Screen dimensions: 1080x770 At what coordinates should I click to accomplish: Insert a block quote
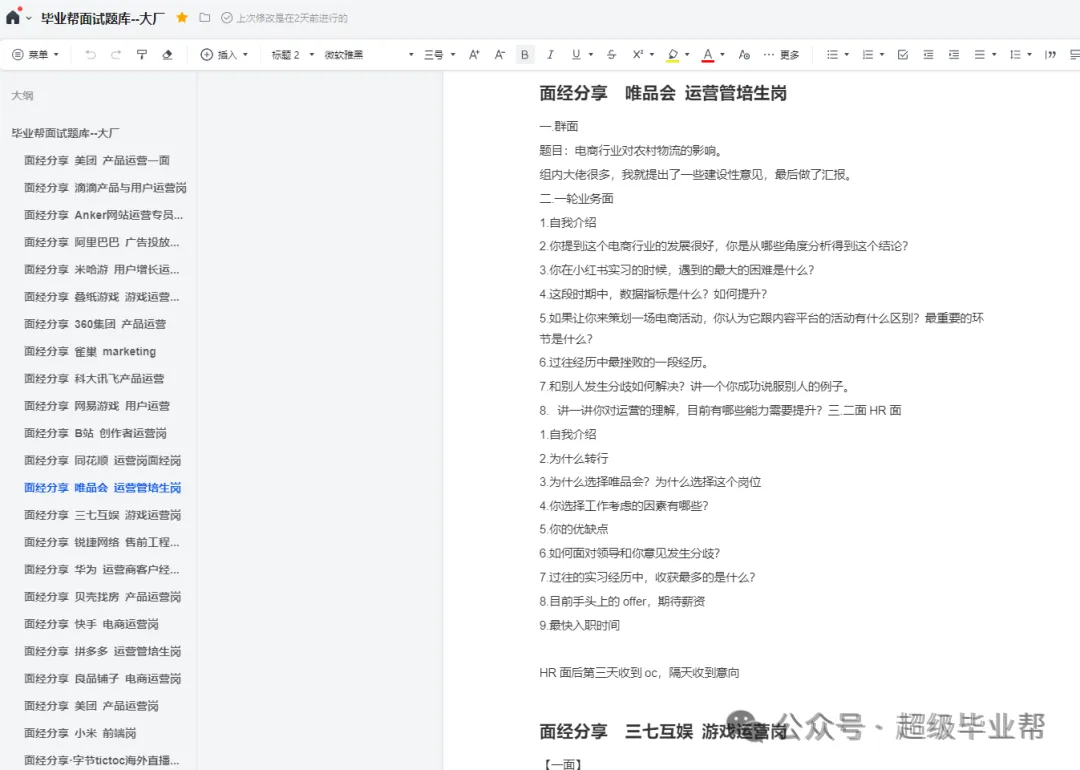tap(1050, 54)
